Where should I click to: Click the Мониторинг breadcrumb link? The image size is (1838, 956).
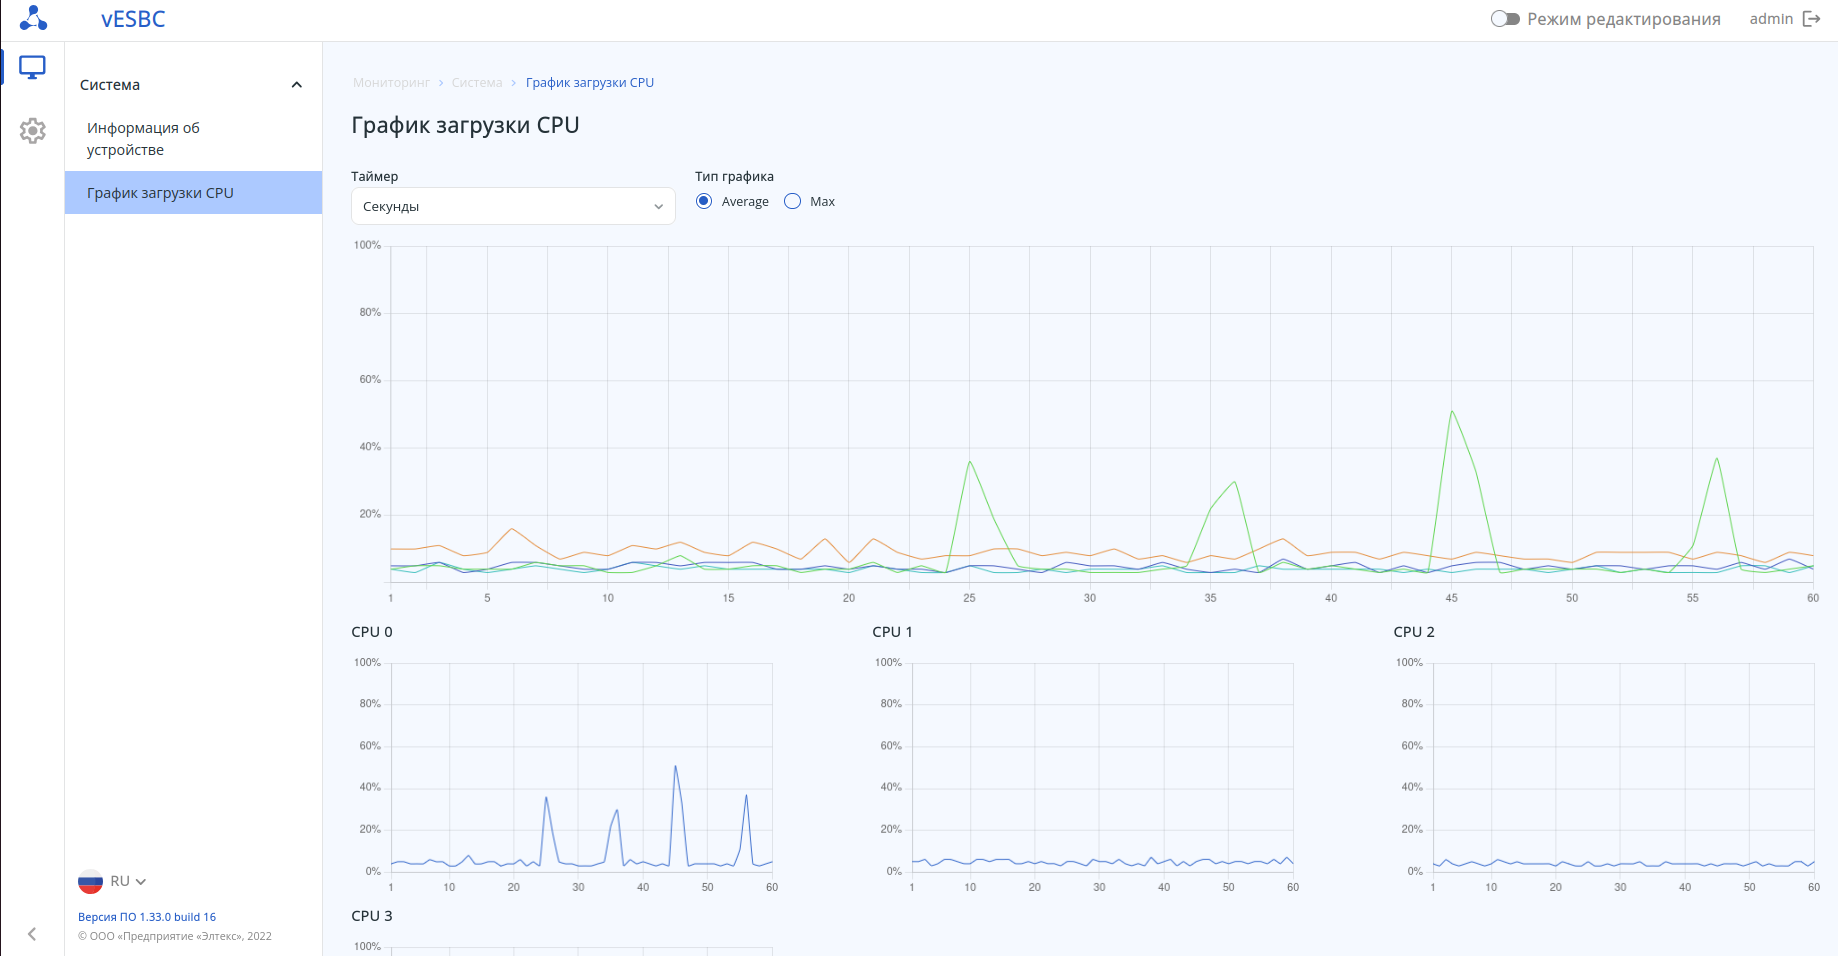[391, 83]
